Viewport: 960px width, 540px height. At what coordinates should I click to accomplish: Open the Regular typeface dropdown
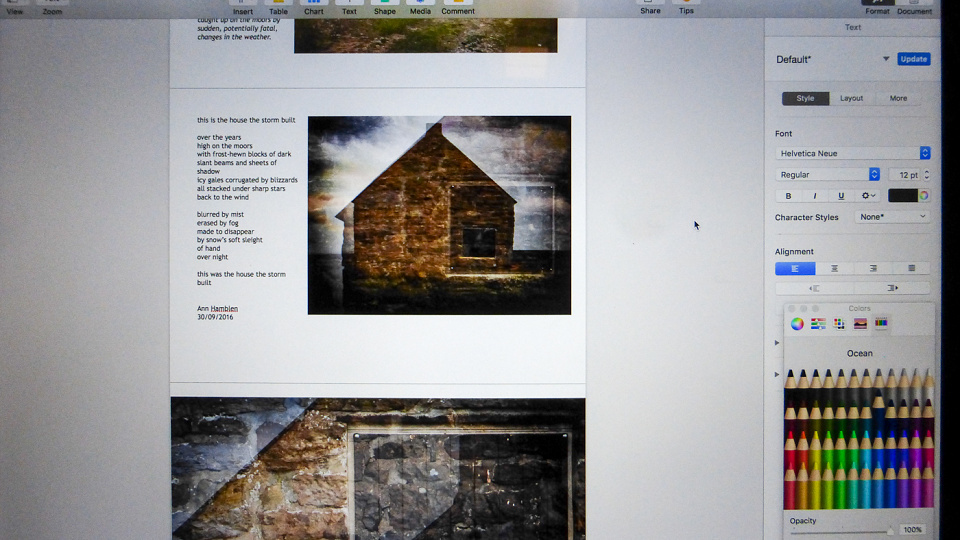828,174
